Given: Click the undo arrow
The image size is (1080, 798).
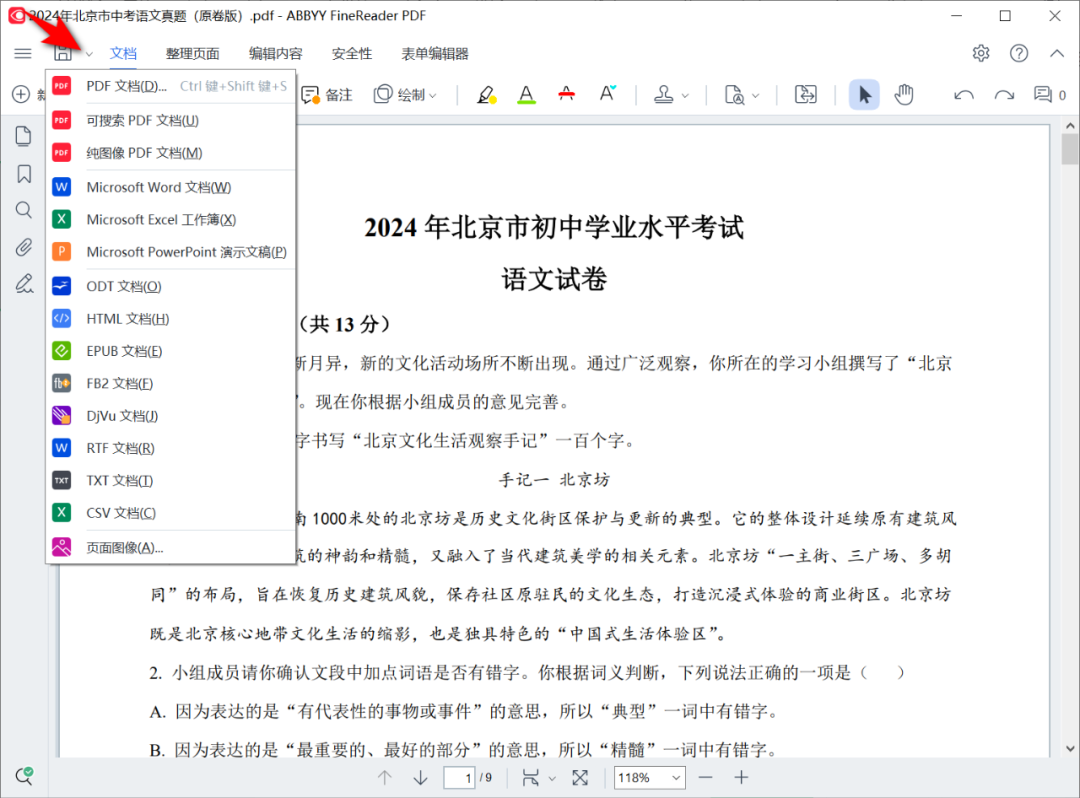Looking at the screenshot, I should click(964, 95).
